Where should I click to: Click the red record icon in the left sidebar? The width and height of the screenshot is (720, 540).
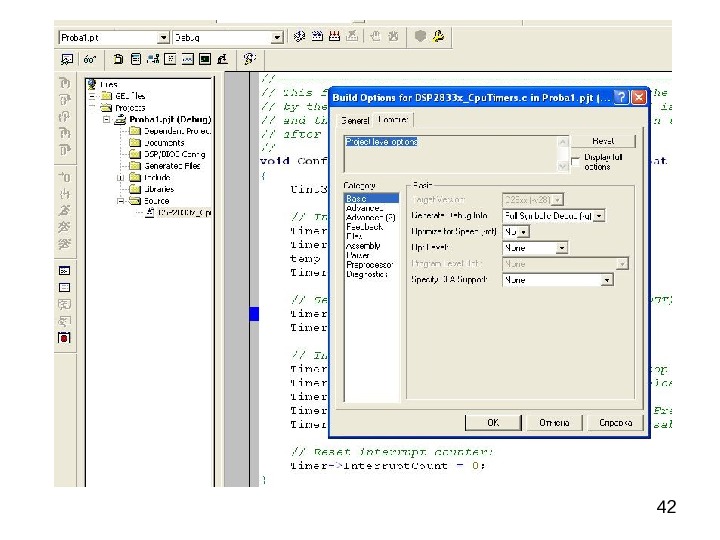63,338
